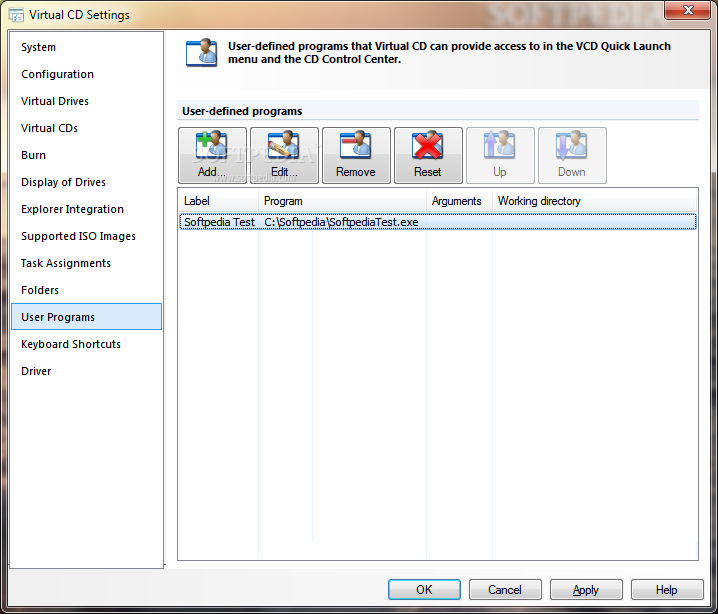Open the Virtual CDs section

[x=87, y=128]
